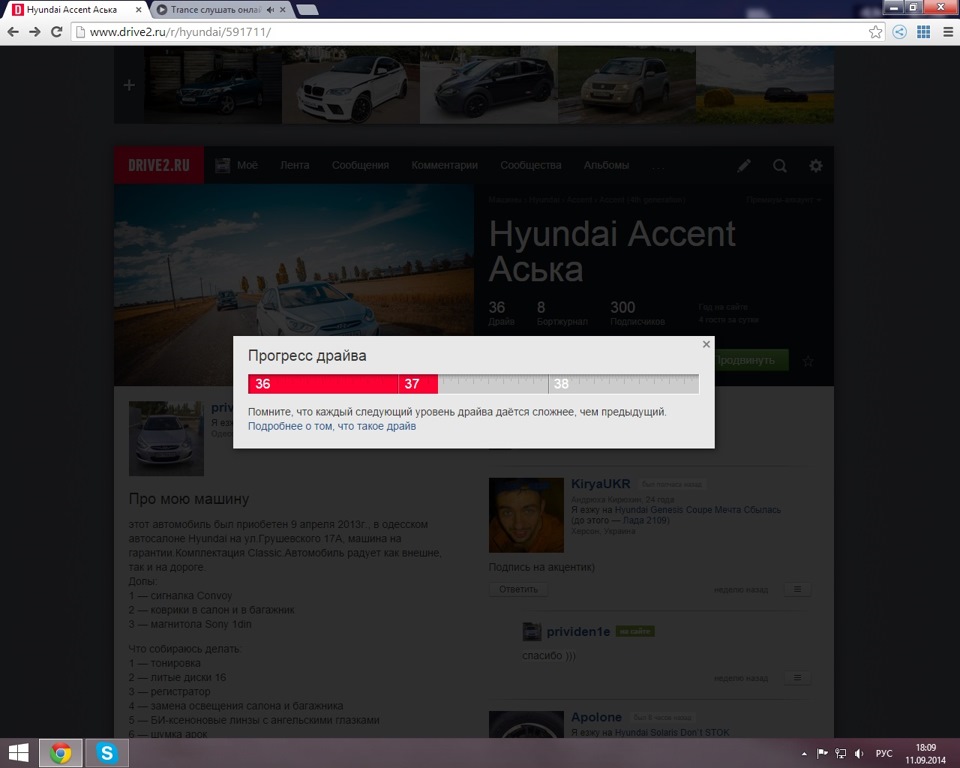
Task: Open Премиум-аккаунт dropdown
Action: point(784,200)
